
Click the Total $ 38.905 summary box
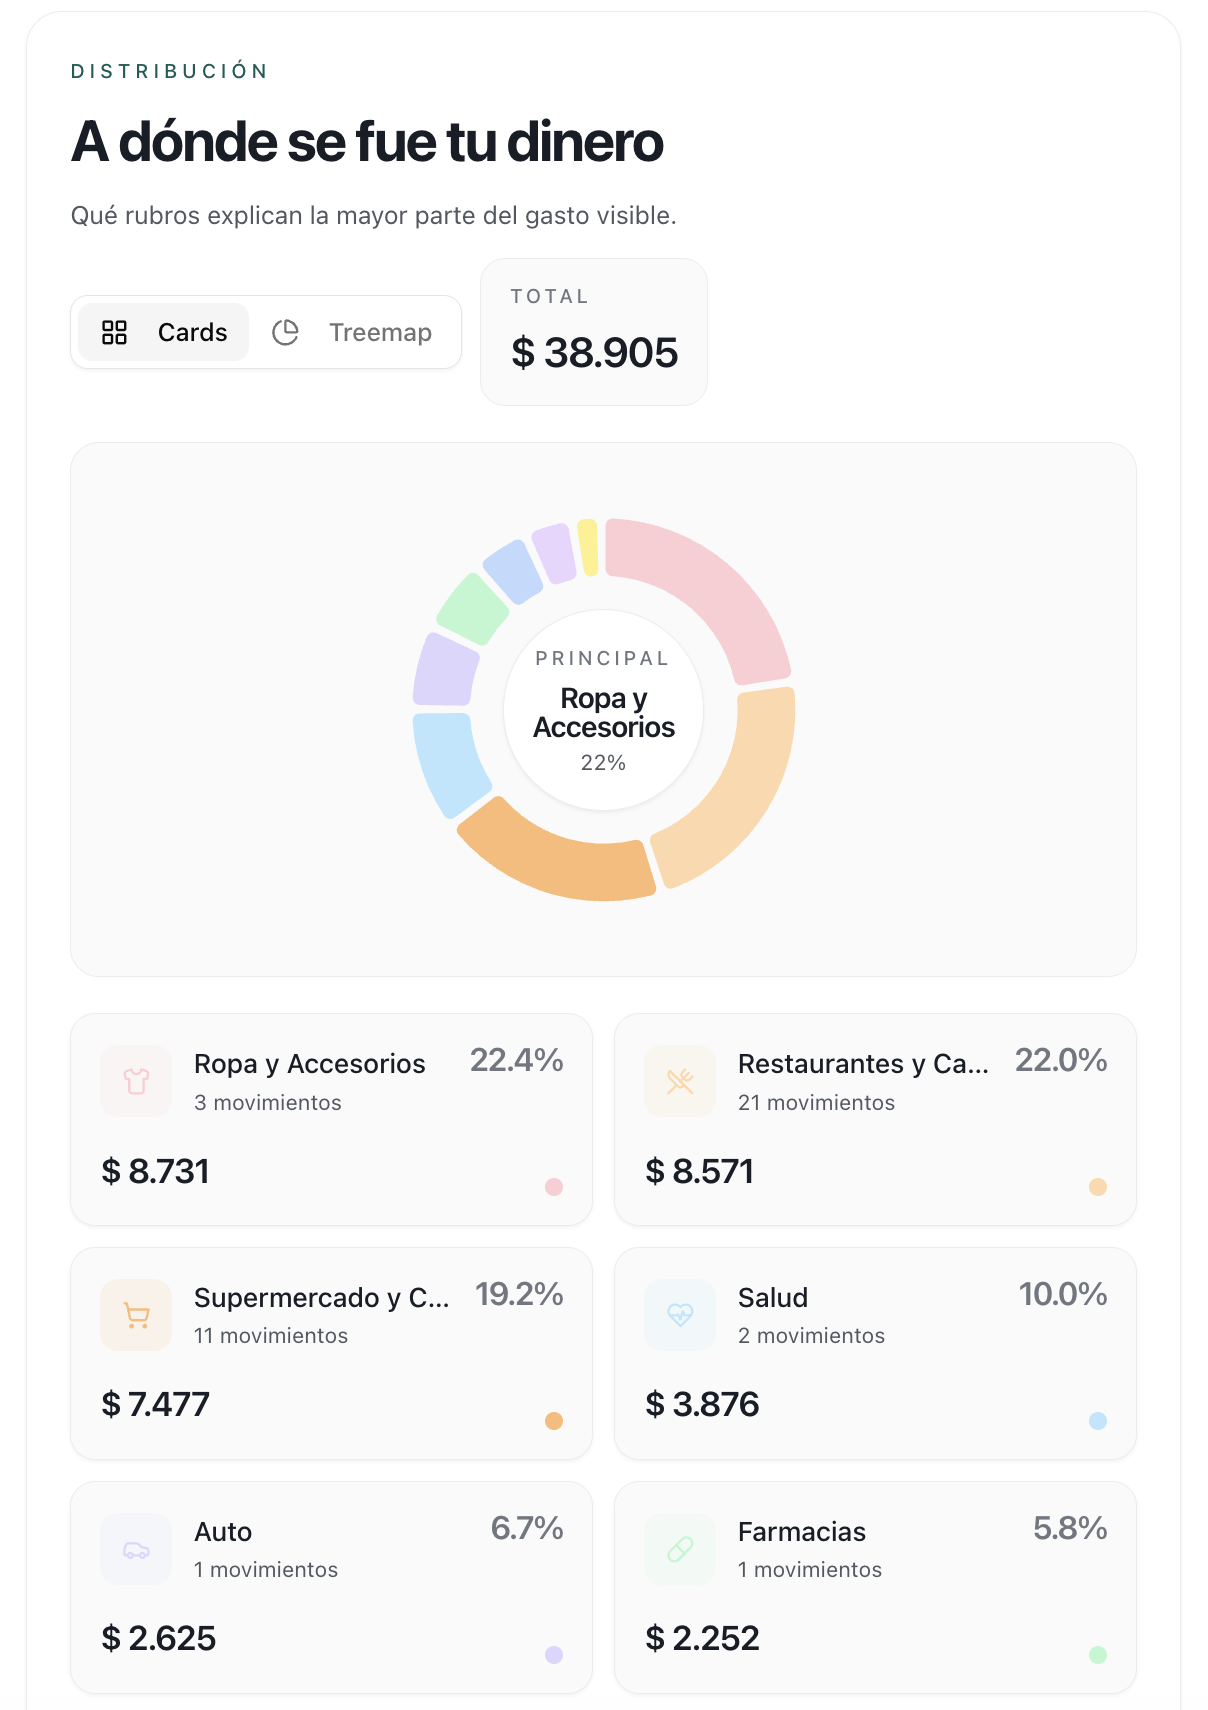click(x=594, y=332)
